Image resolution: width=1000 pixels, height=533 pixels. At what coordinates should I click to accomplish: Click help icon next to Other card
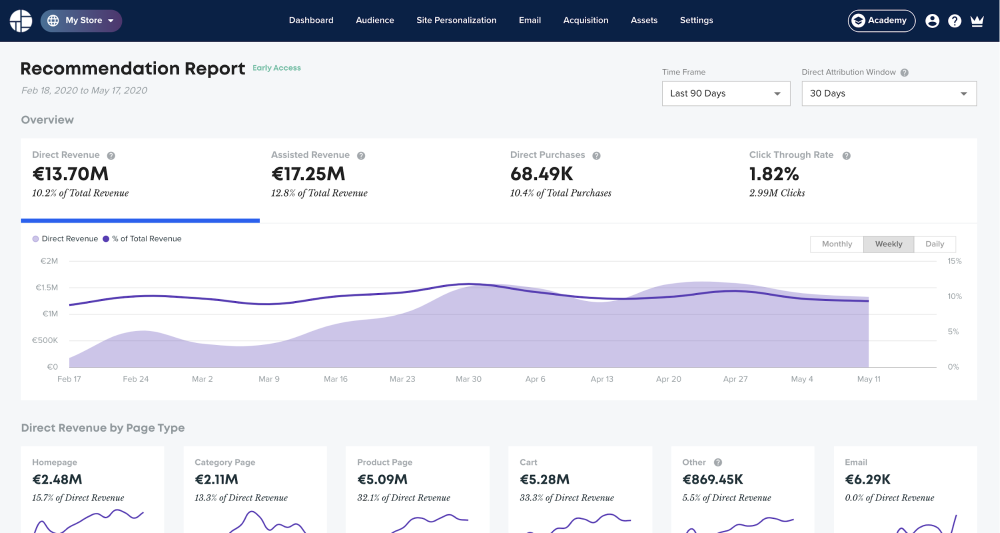pos(717,462)
